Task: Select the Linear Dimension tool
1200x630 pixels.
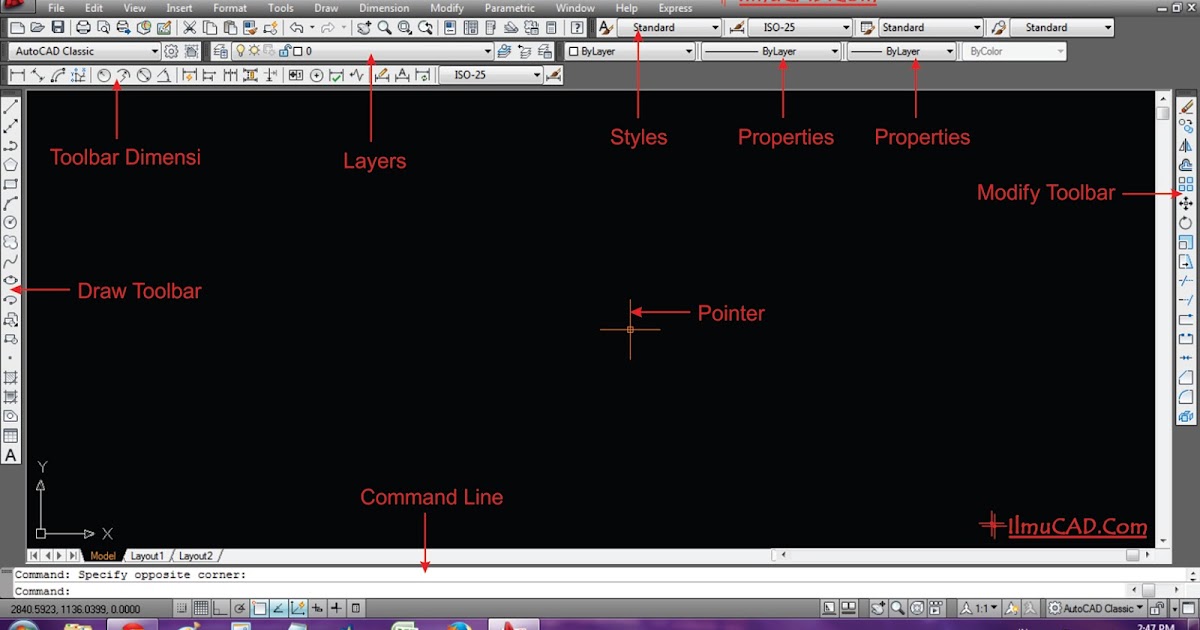Action: [x=15, y=75]
